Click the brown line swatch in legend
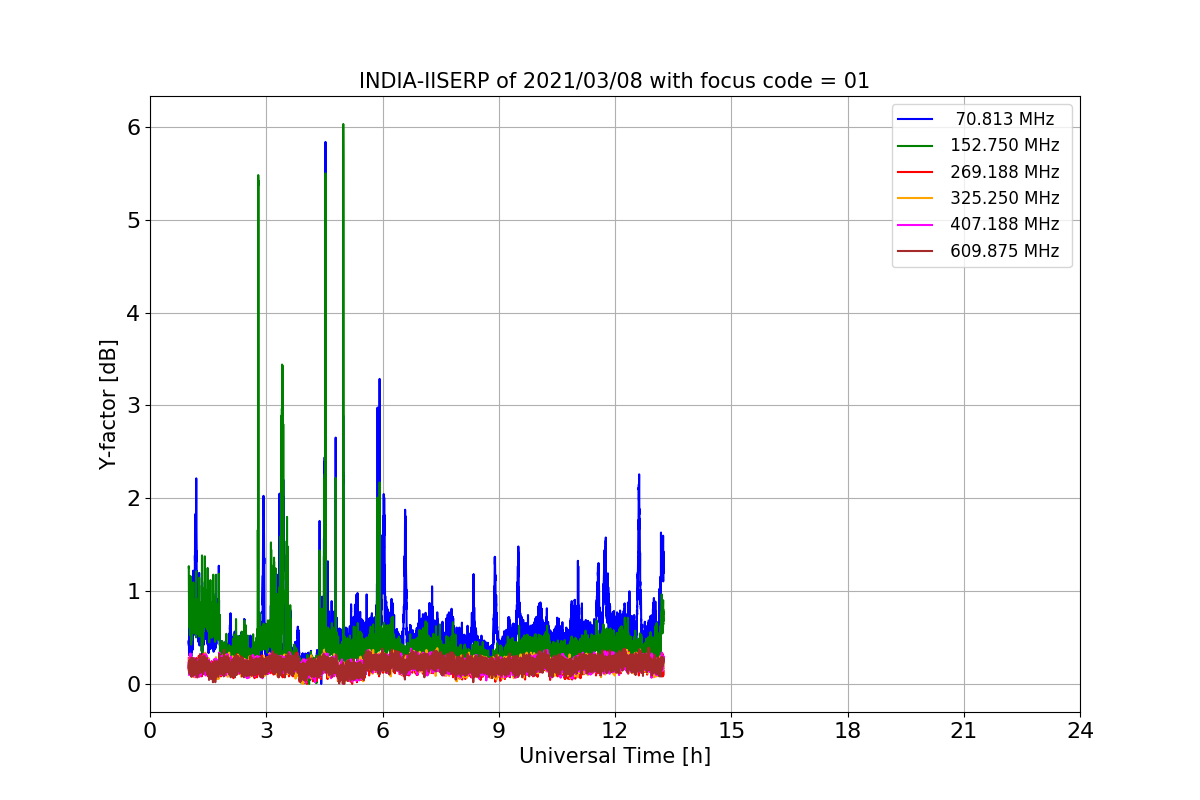This screenshot has width=1200, height=800. (x=916, y=252)
